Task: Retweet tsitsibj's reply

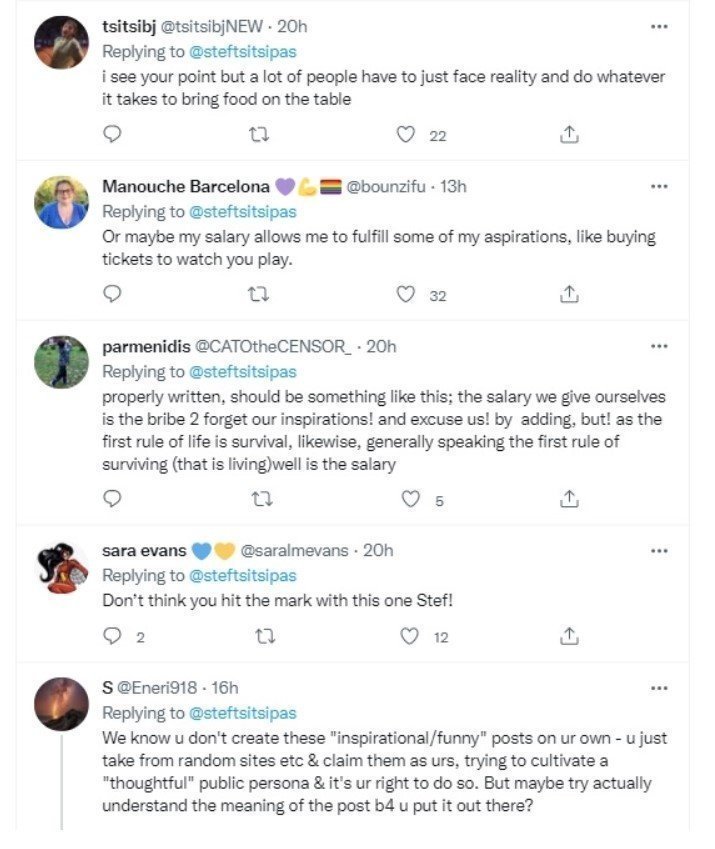Action: click(x=258, y=134)
